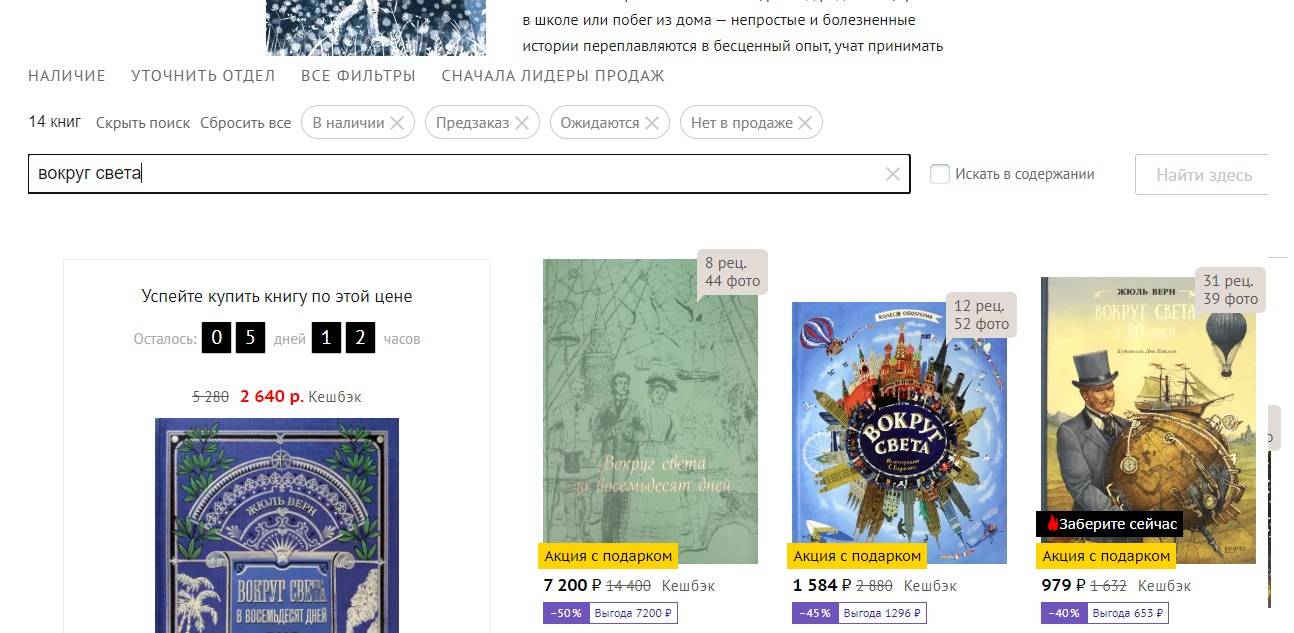Remove the "Нет в продаже" filter chip

coord(805,123)
